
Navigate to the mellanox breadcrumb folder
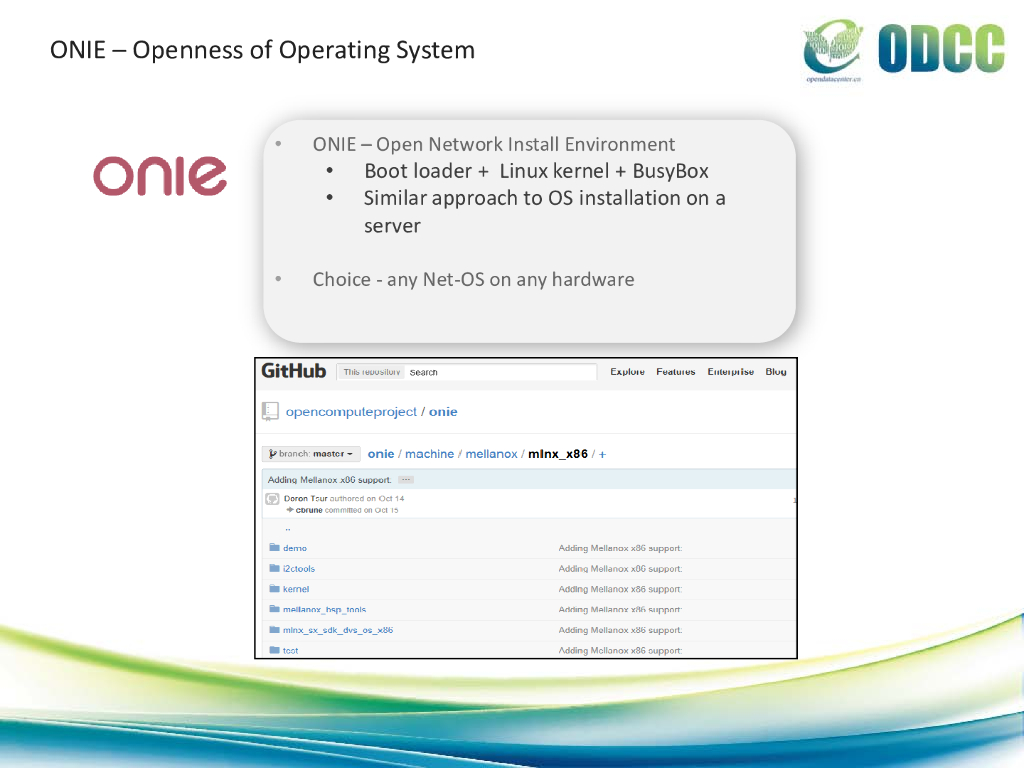[491, 454]
